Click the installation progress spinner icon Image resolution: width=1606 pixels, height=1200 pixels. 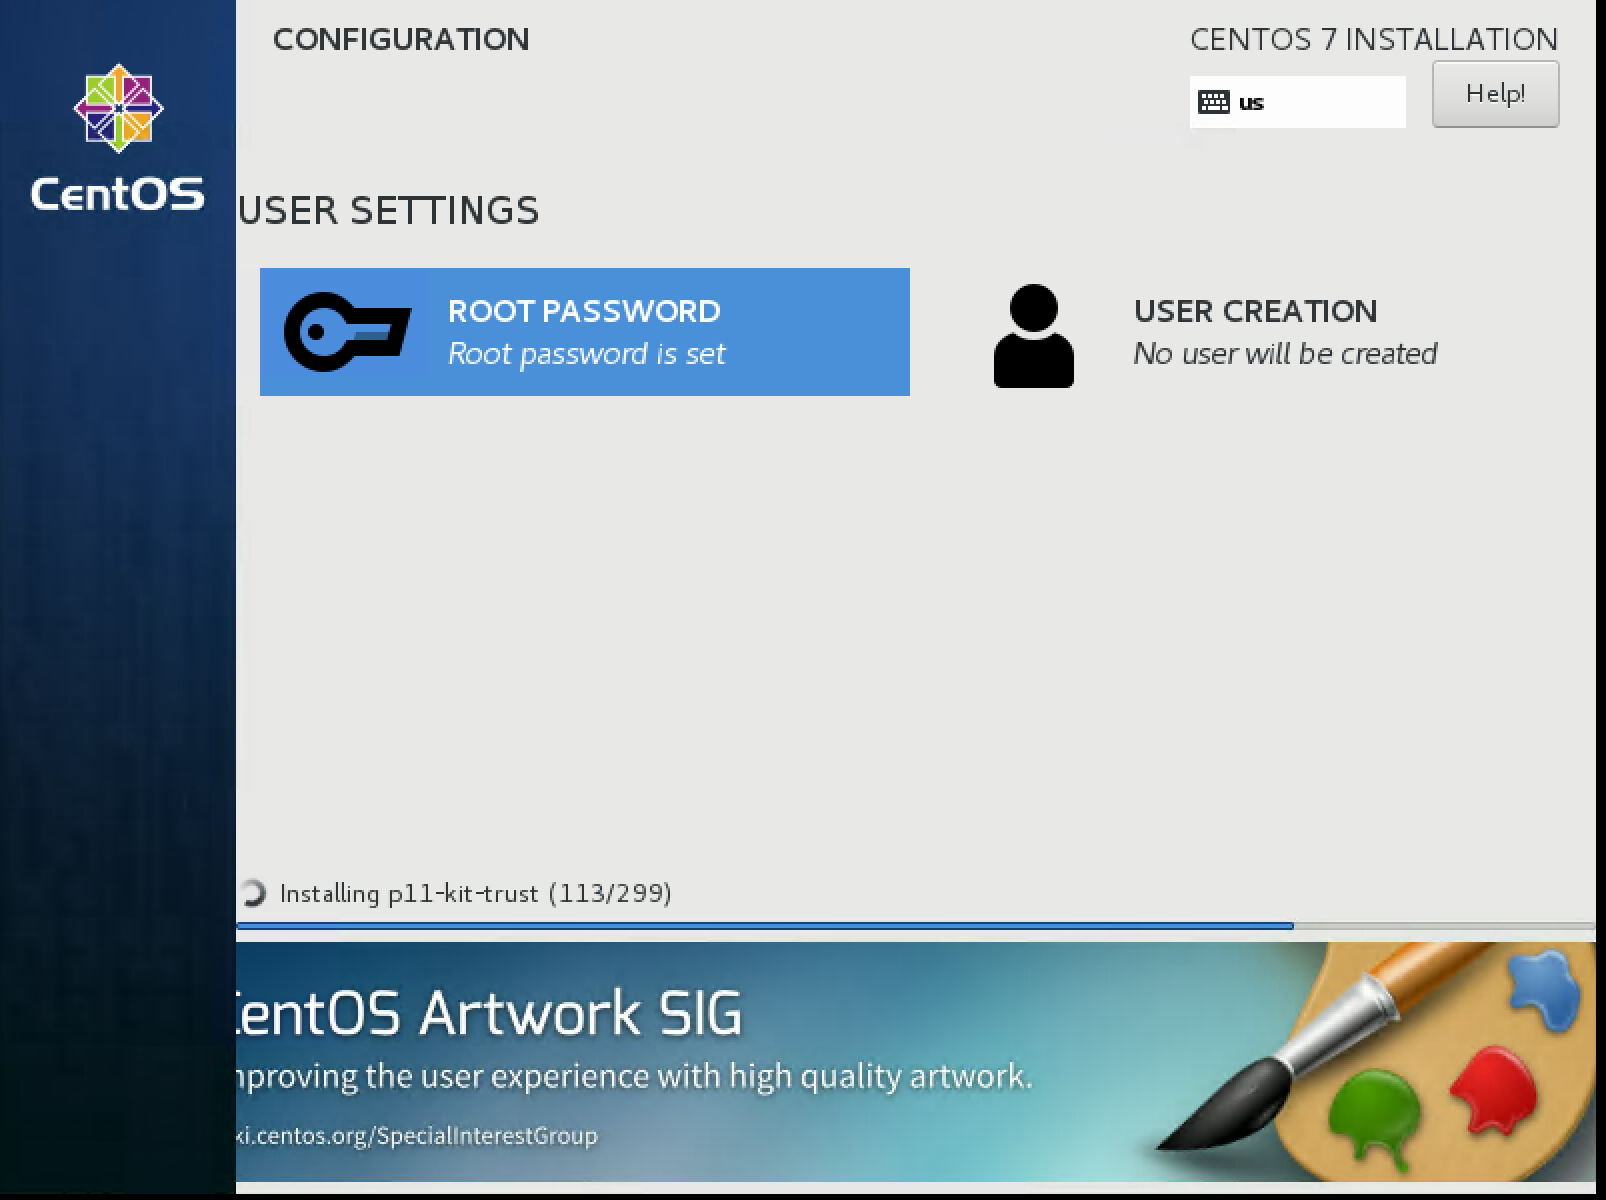pos(253,893)
